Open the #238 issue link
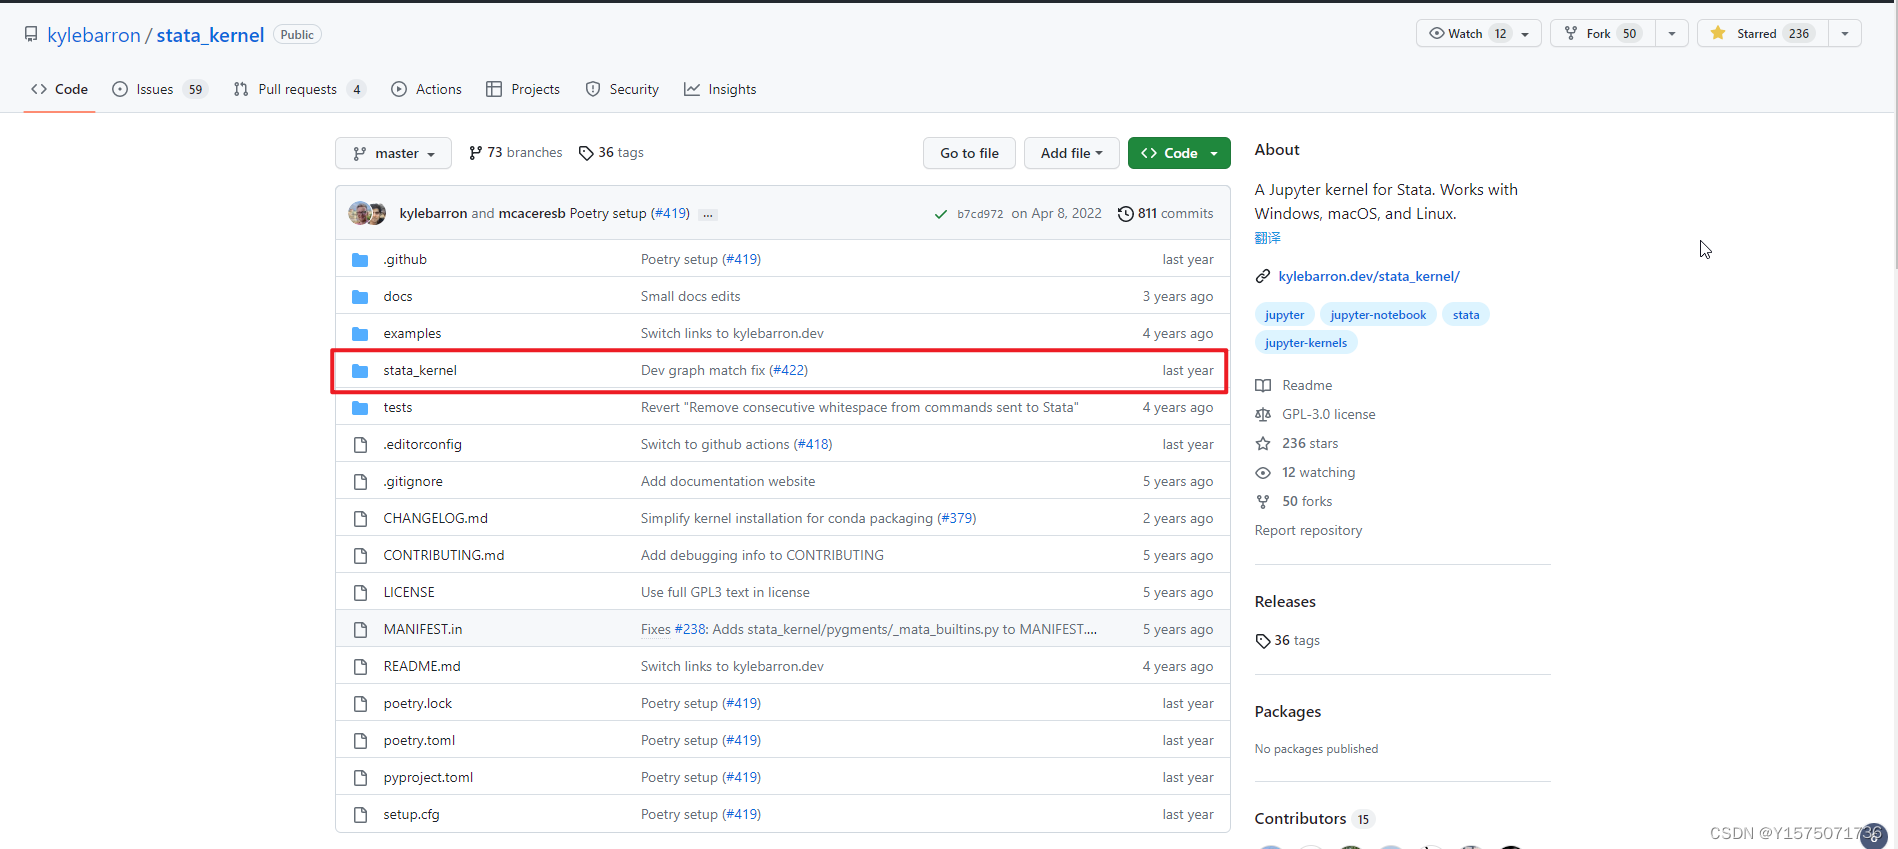Screen dimensions: 1898x849 coord(690,630)
